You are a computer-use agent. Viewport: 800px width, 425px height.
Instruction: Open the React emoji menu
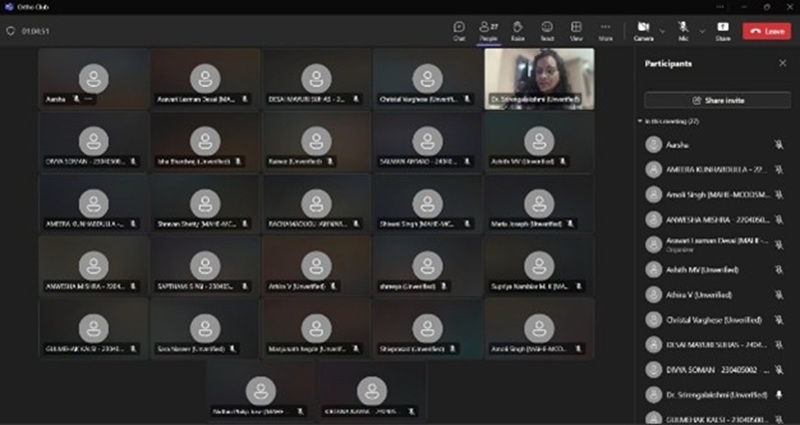(x=547, y=30)
